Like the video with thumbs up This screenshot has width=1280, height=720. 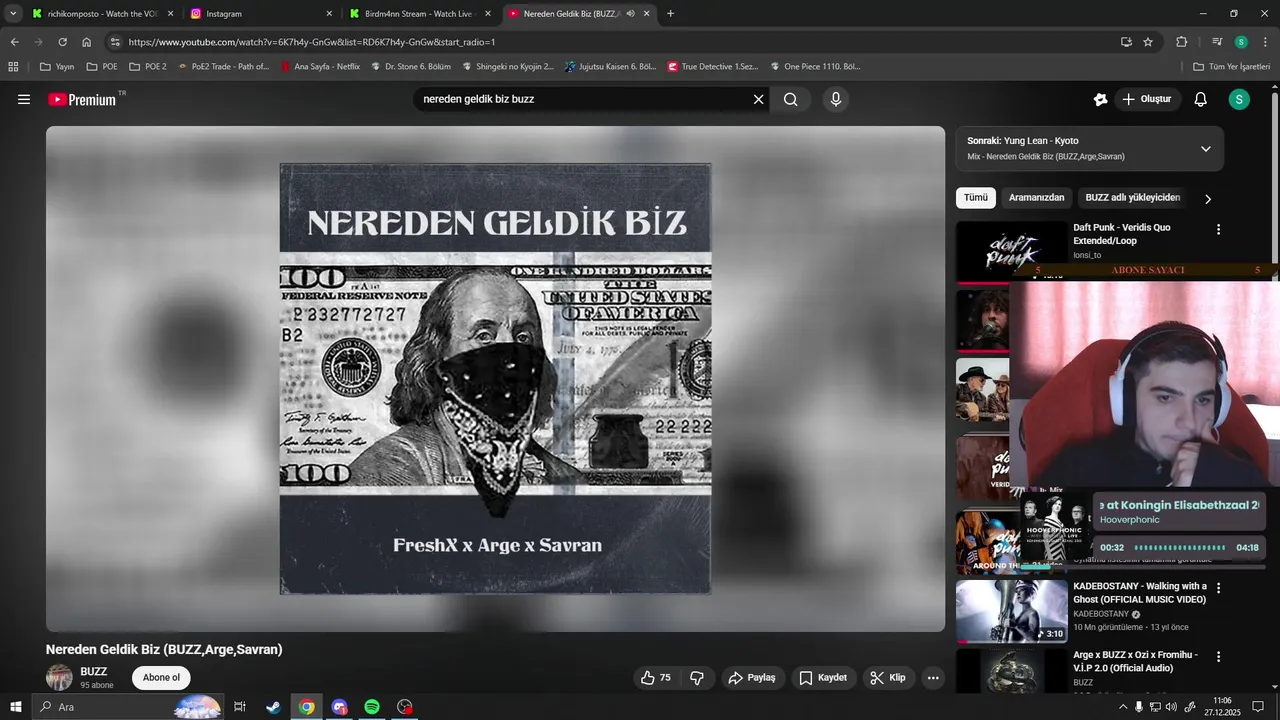click(656, 678)
